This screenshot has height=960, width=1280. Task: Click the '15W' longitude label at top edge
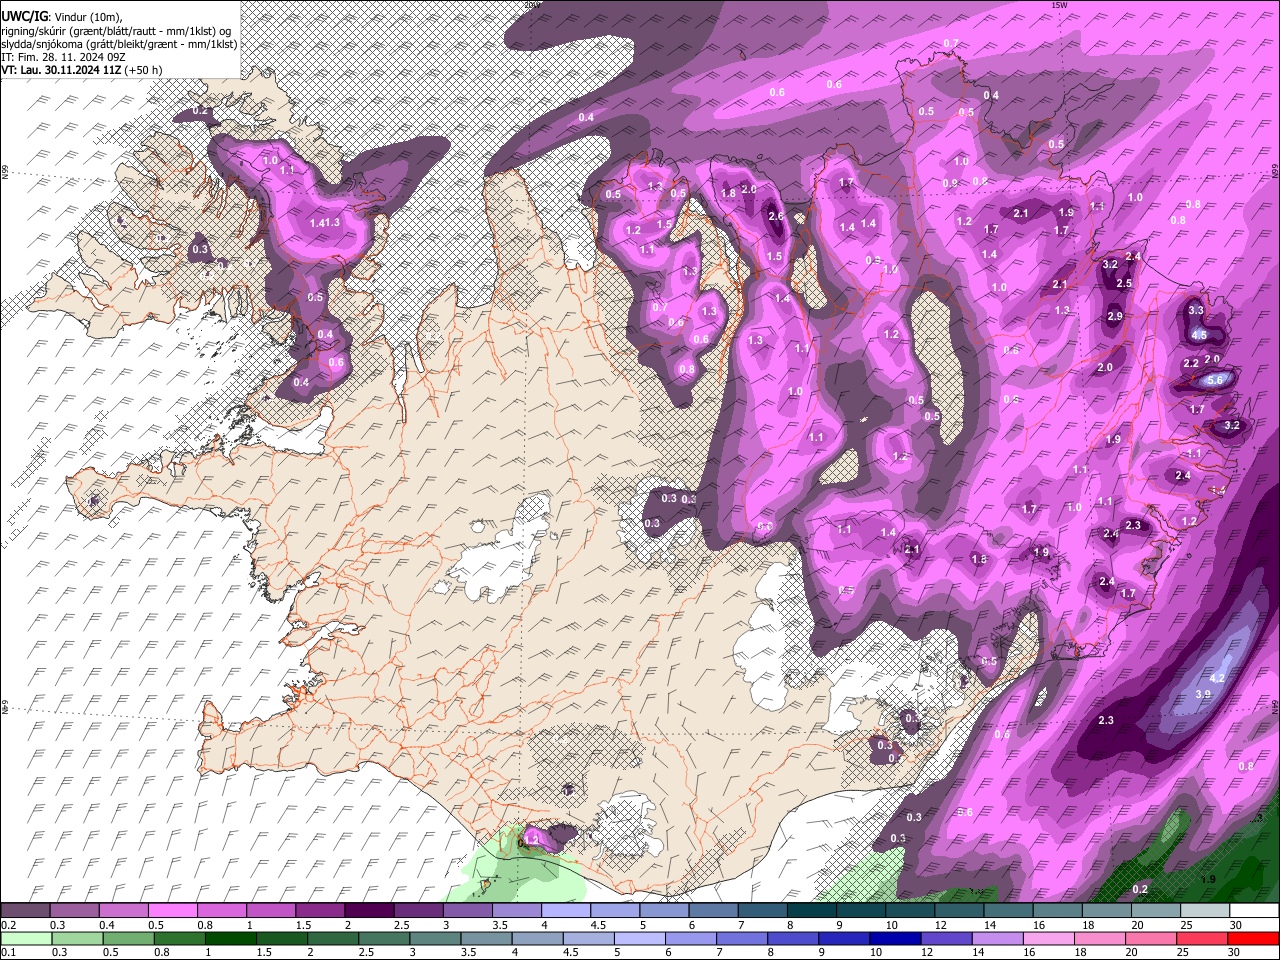tap(1059, 5)
